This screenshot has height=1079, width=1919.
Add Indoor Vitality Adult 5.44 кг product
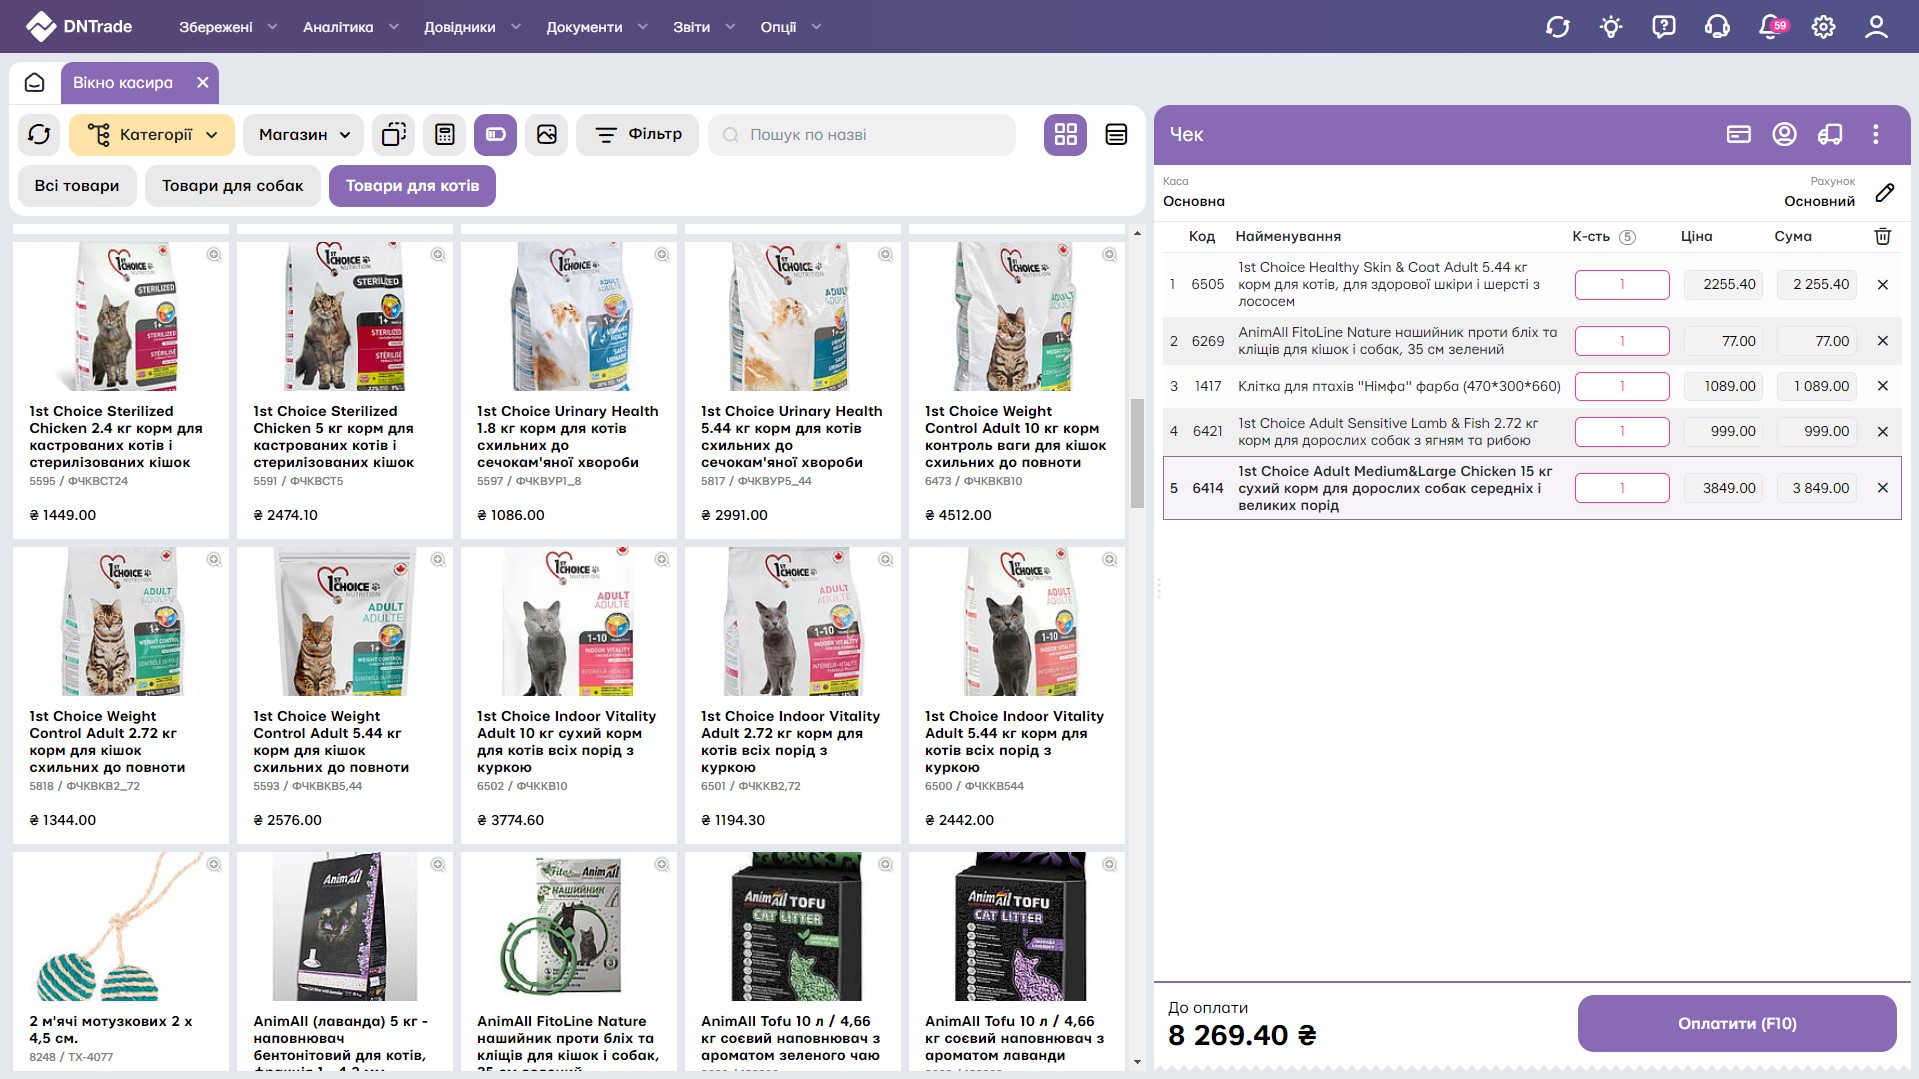pyautogui.click(x=1017, y=694)
